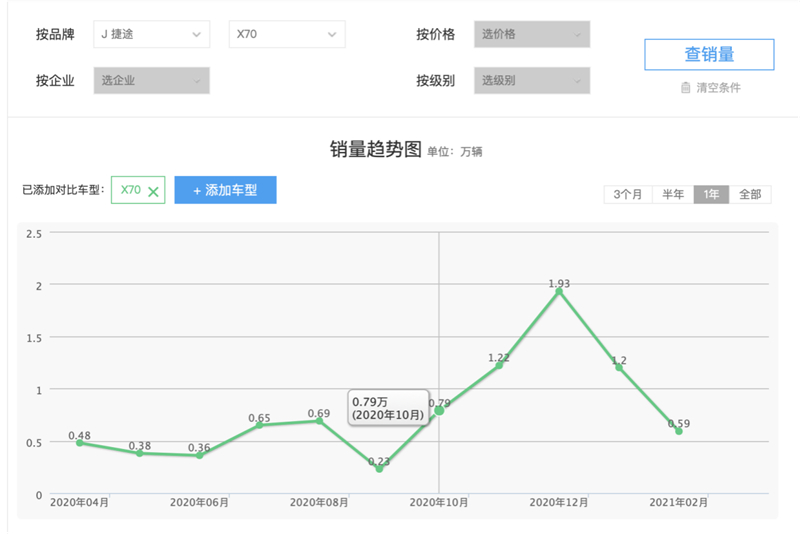
Task: Click the 1.5 y-axis value
Action: (x=34, y=338)
